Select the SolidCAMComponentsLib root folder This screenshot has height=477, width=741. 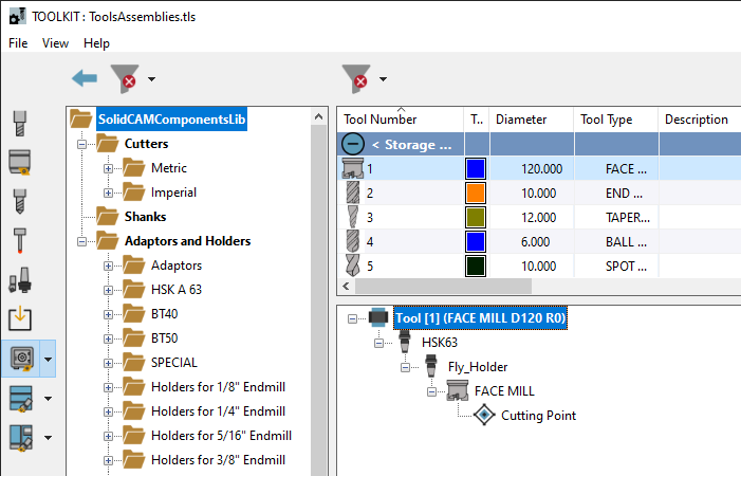(x=172, y=119)
